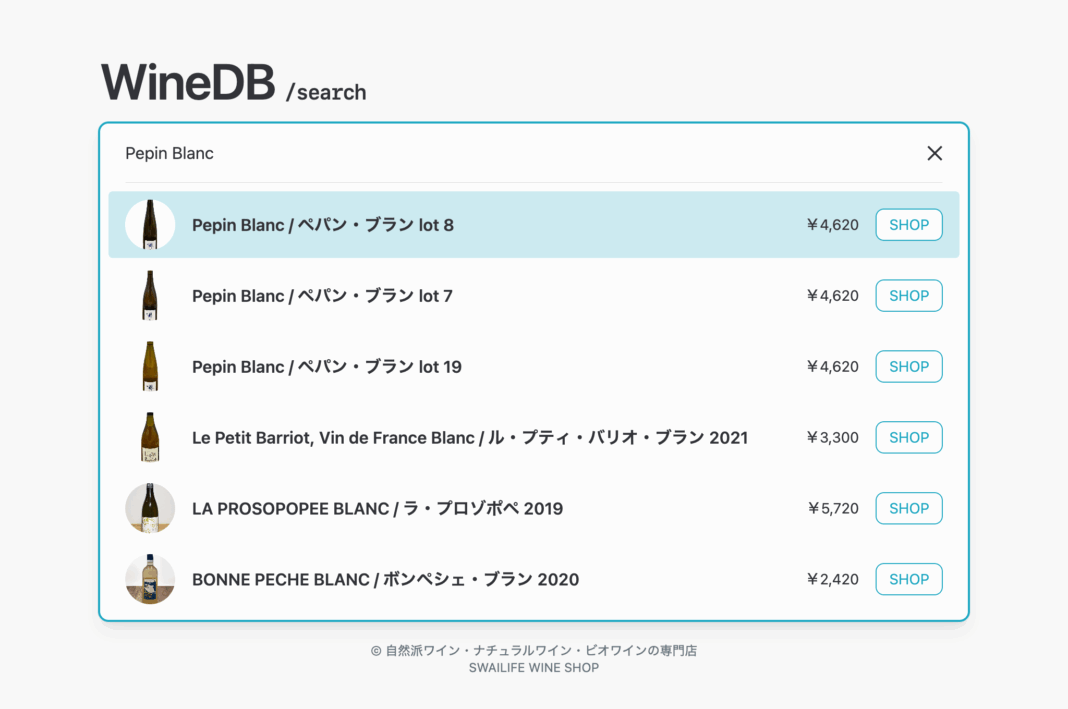Click the Pepin Blanc lot 8 bottle thumbnail

click(x=150, y=224)
